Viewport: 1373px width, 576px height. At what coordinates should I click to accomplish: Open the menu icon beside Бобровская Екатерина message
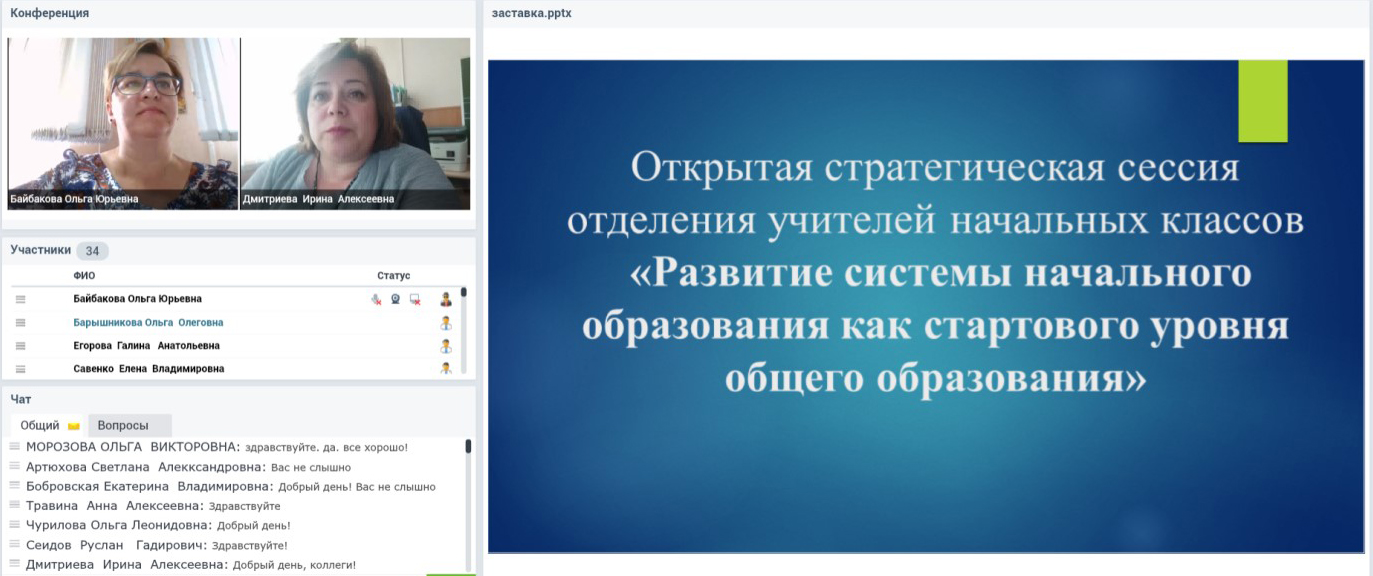point(14,486)
